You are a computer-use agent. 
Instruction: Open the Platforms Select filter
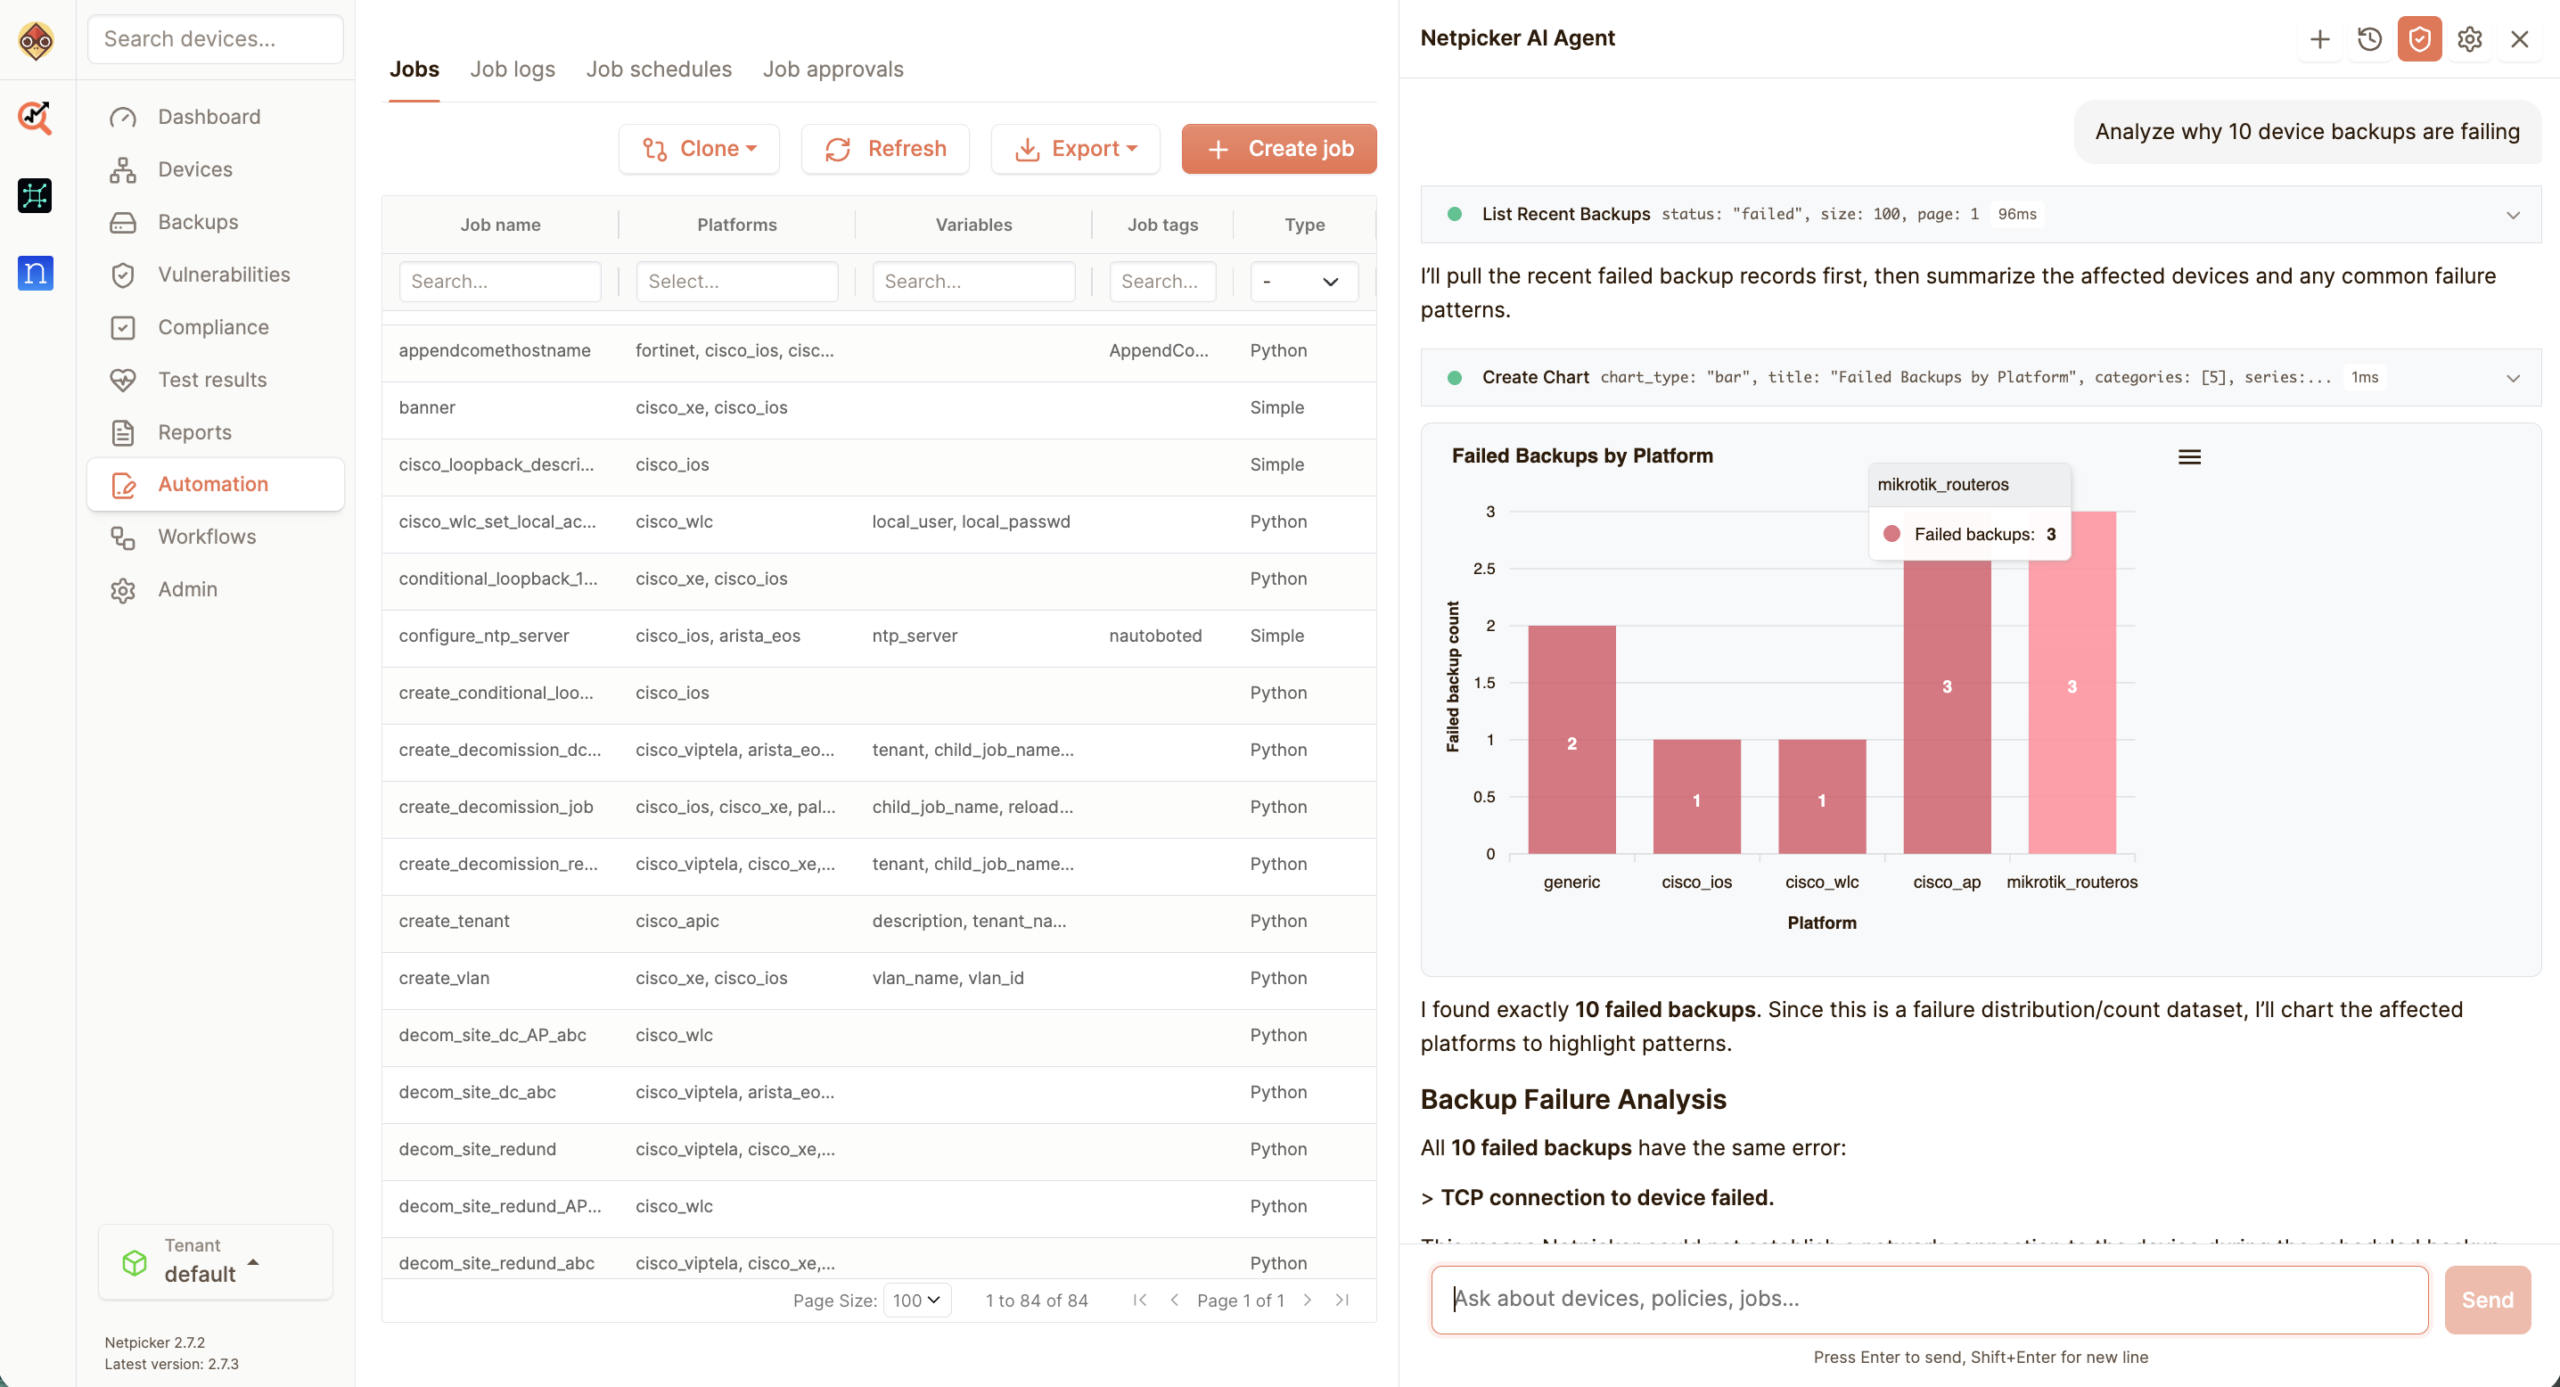click(737, 282)
